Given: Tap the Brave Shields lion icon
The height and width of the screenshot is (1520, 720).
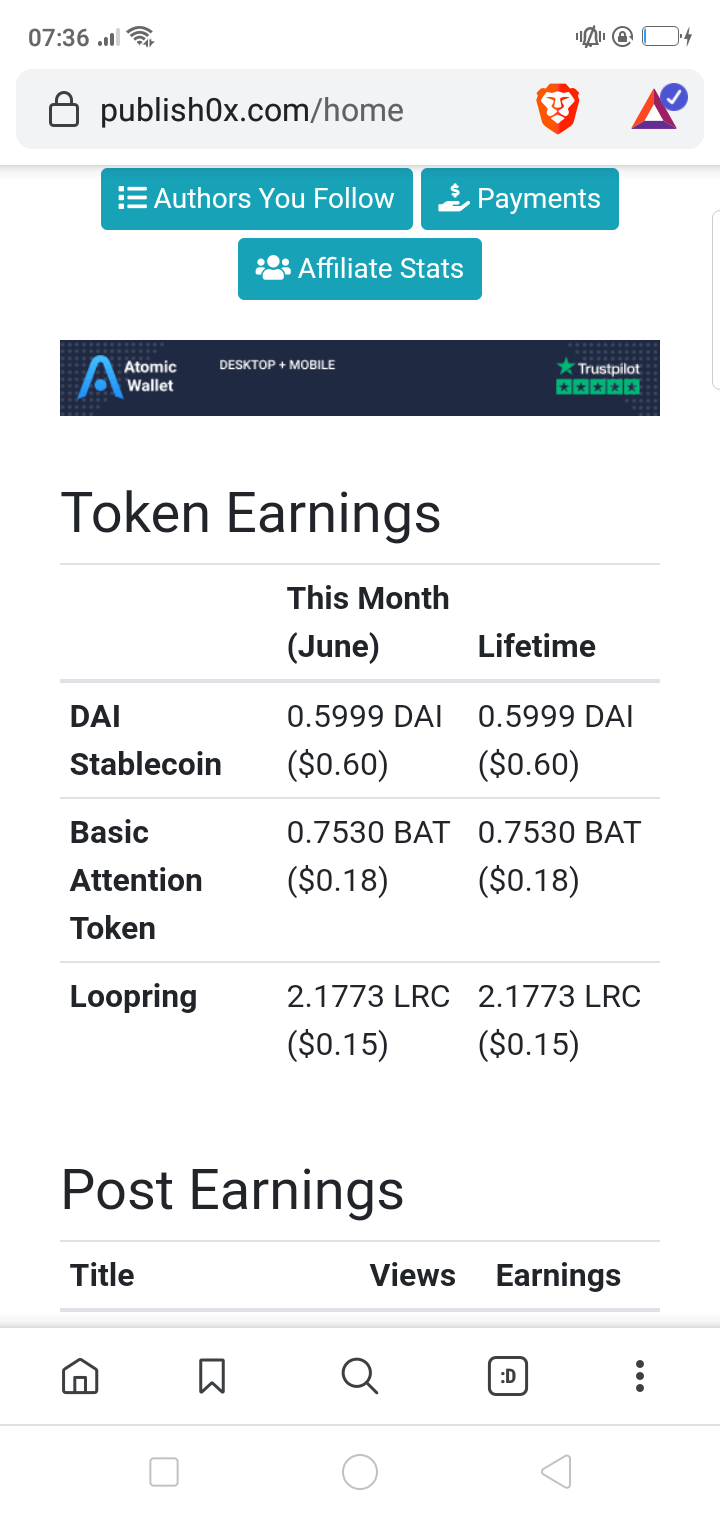Looking at the screenshot, I should pyautogui.click(x=558, y=110).
